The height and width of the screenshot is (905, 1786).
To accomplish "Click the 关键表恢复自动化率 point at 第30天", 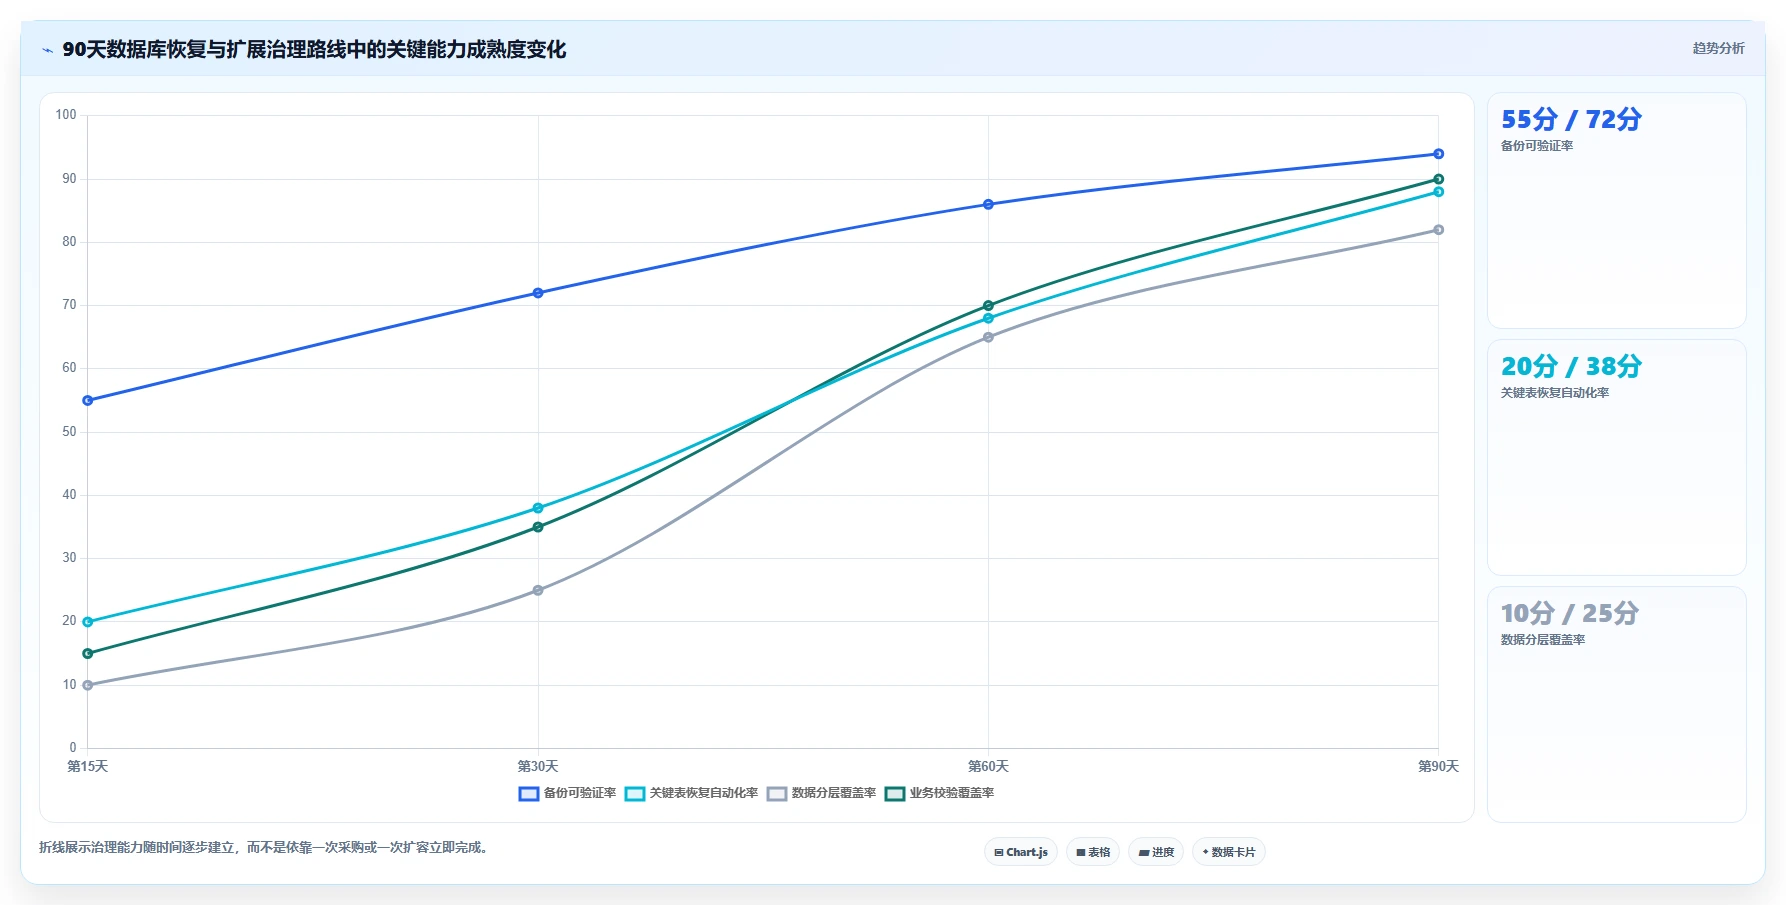I will pyautogui.click(x=538, y=508).
